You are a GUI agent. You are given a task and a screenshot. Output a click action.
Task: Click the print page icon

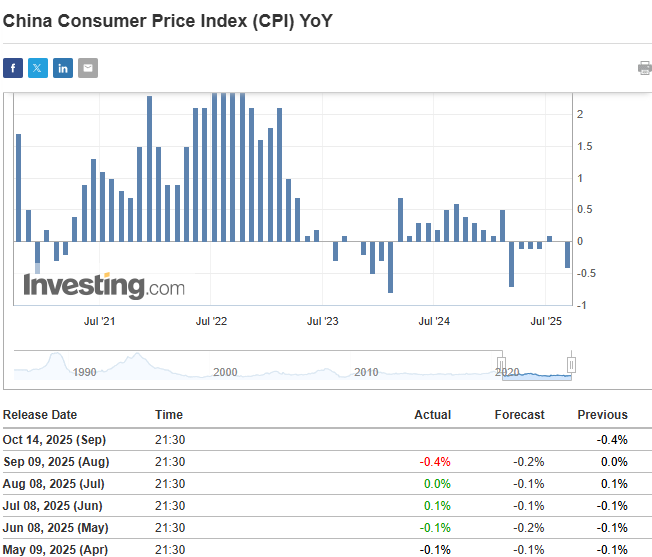point(644,68)
